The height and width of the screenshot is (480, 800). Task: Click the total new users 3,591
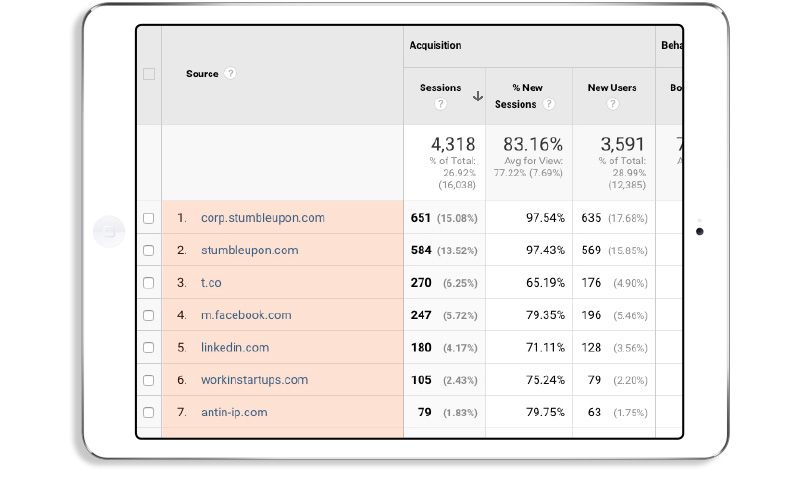pos(622,144)
